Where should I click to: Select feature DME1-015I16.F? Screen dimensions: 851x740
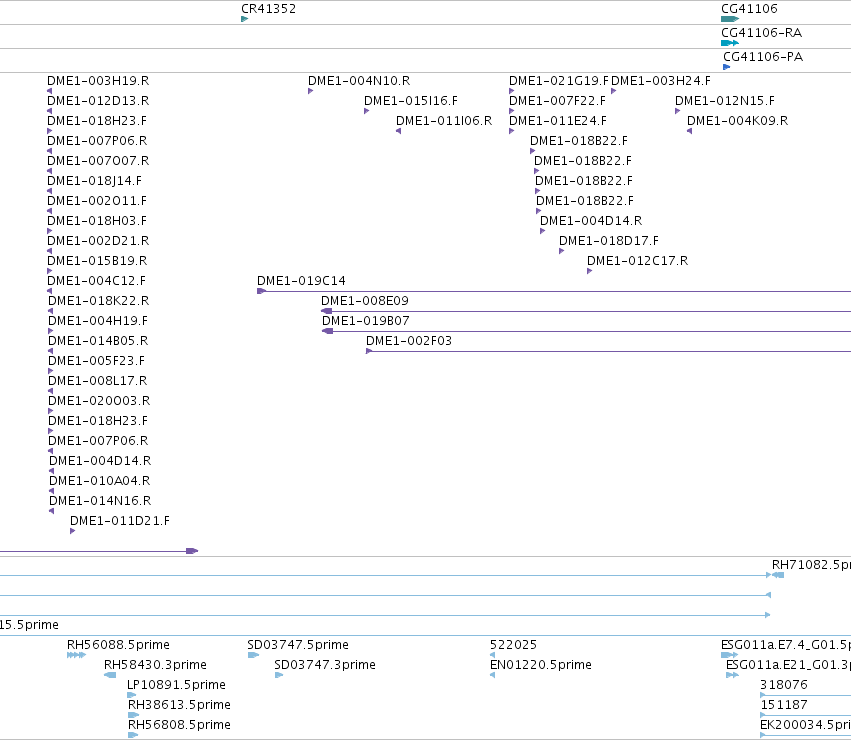tap(411, 101)
